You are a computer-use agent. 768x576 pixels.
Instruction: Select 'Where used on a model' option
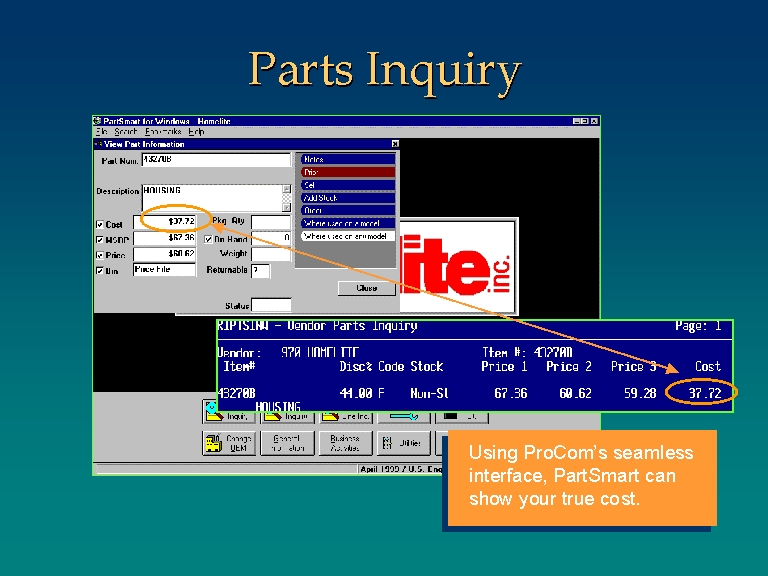pos(348,223)
